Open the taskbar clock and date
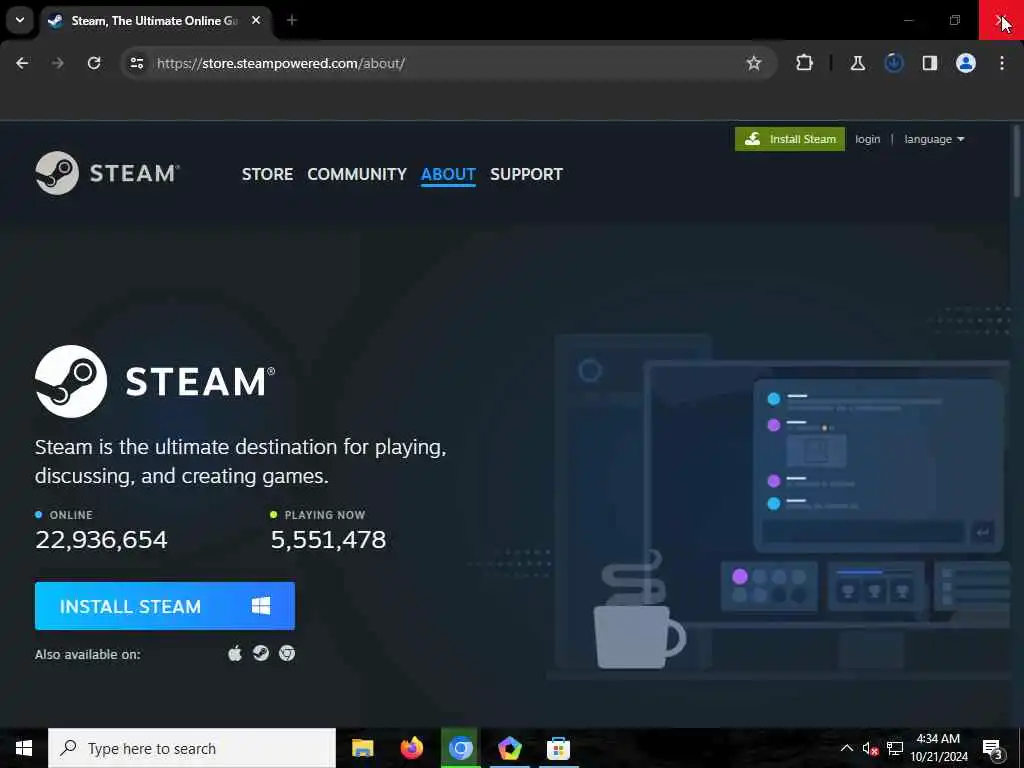 pos(938,748)
